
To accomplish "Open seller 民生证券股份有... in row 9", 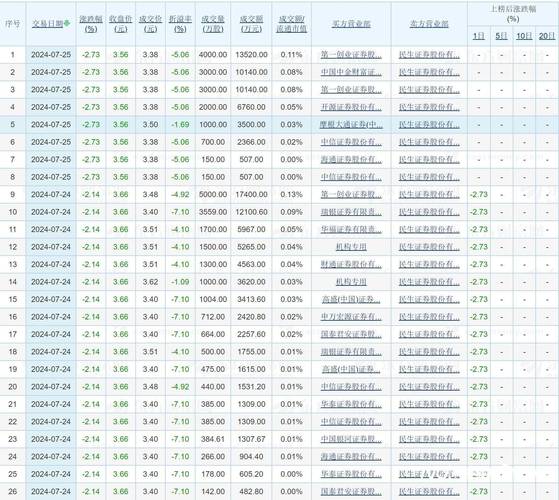I will click(x=429, y=195).
